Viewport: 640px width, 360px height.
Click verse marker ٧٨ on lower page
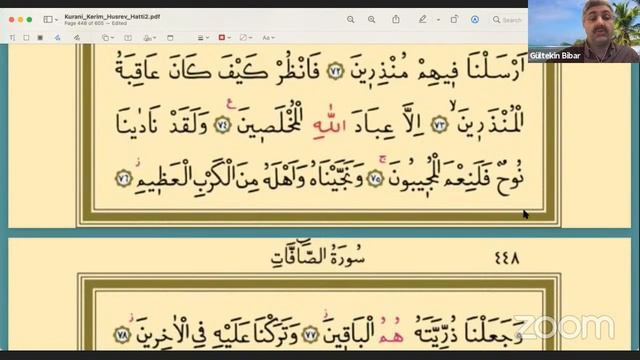click(x=122, y=335)
